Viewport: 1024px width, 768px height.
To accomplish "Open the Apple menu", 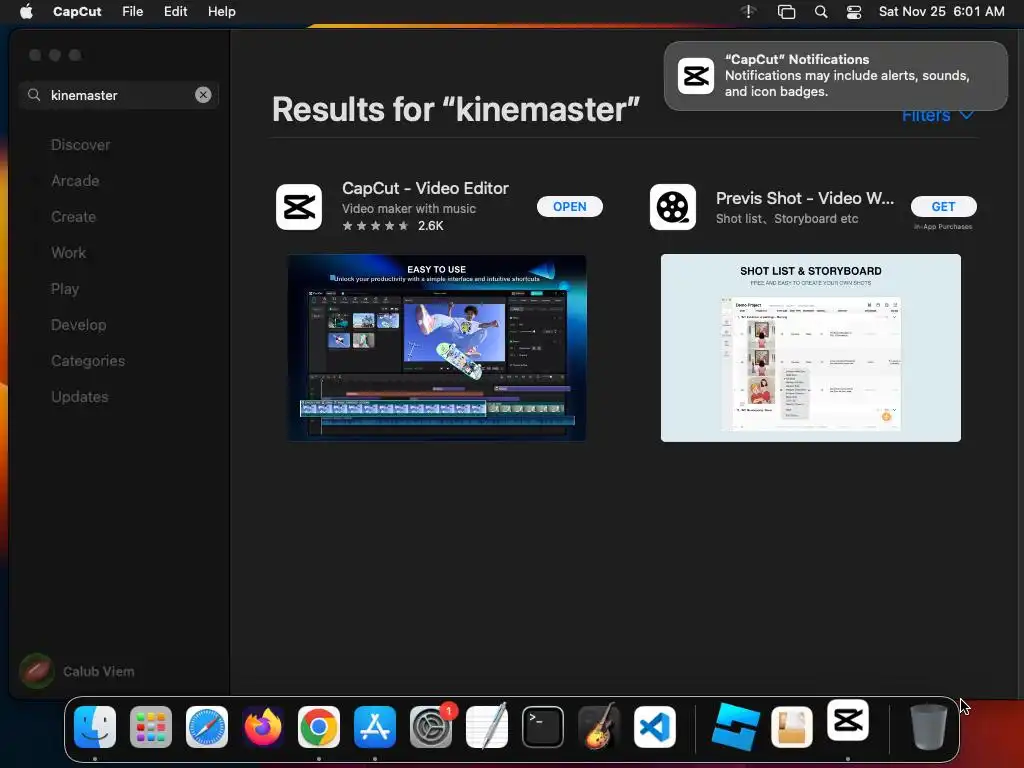I will [x=26, y=12].
